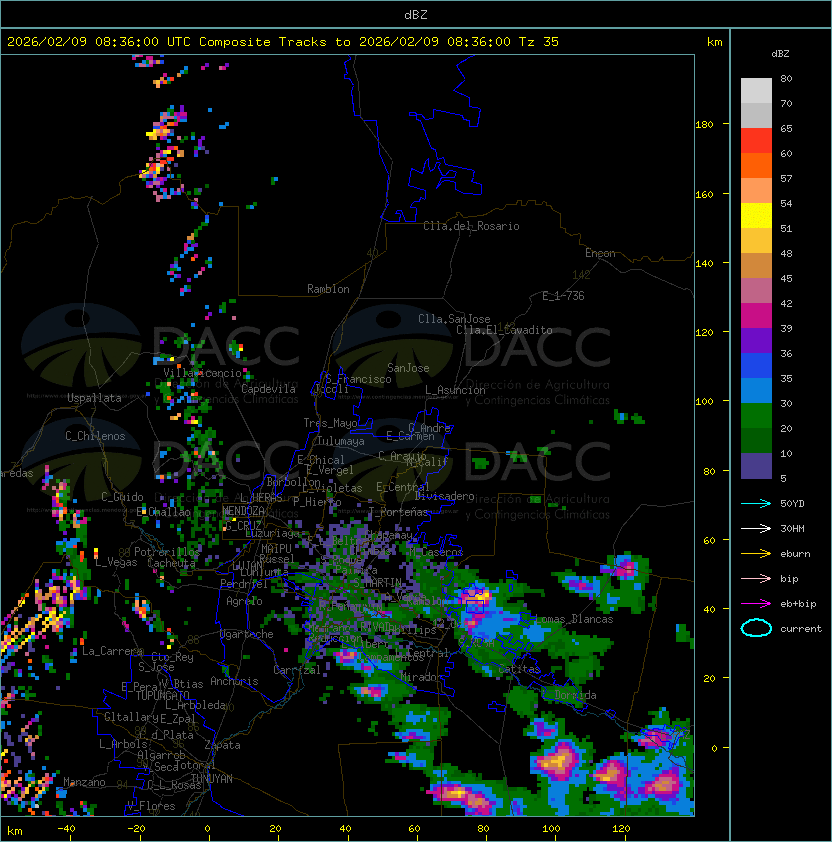Click the dBZ title at top
The height and width of the screenshot is (842, 832).
click(415, 14)
